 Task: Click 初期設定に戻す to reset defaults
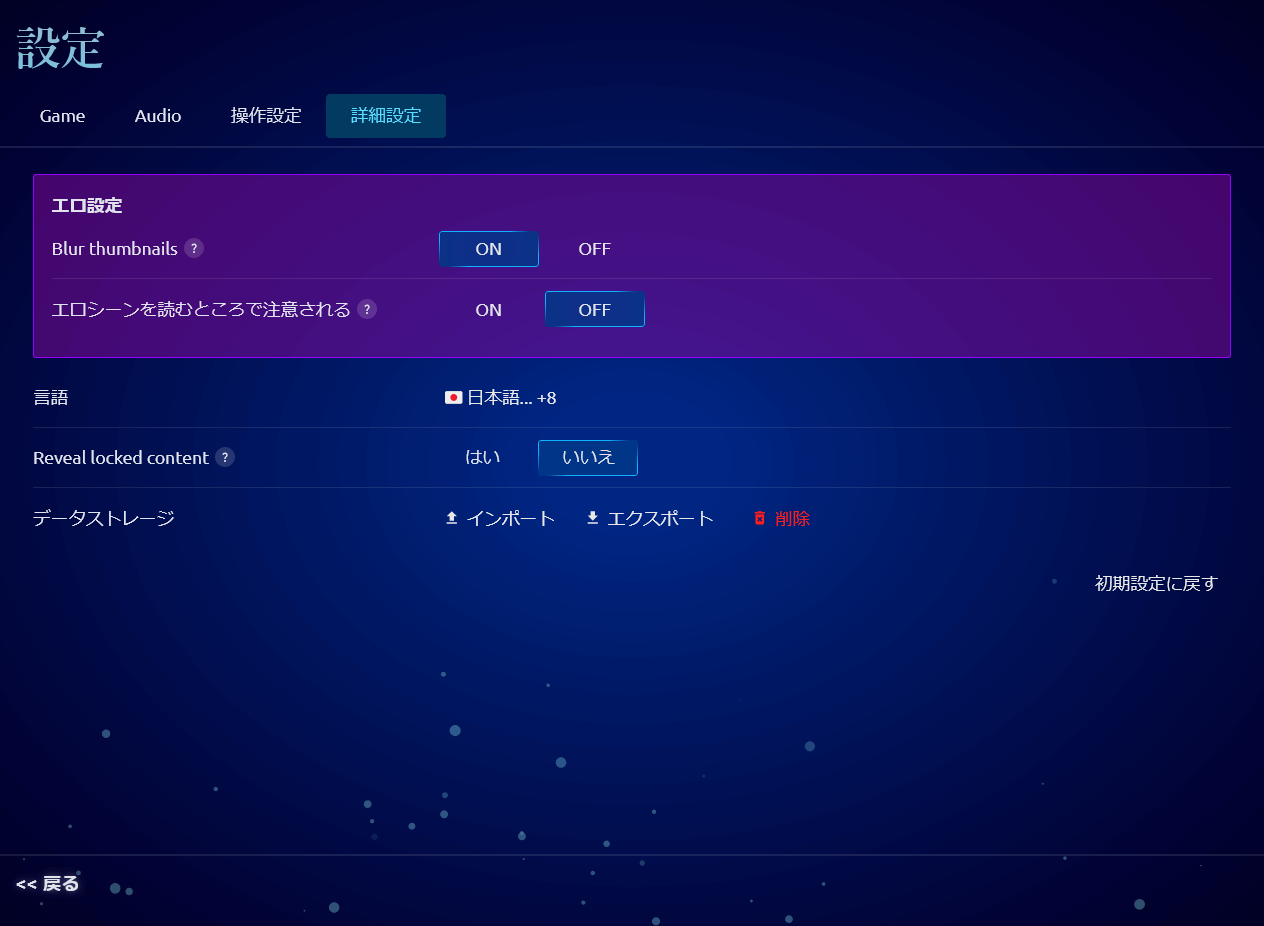click(x=1156, y=584)
